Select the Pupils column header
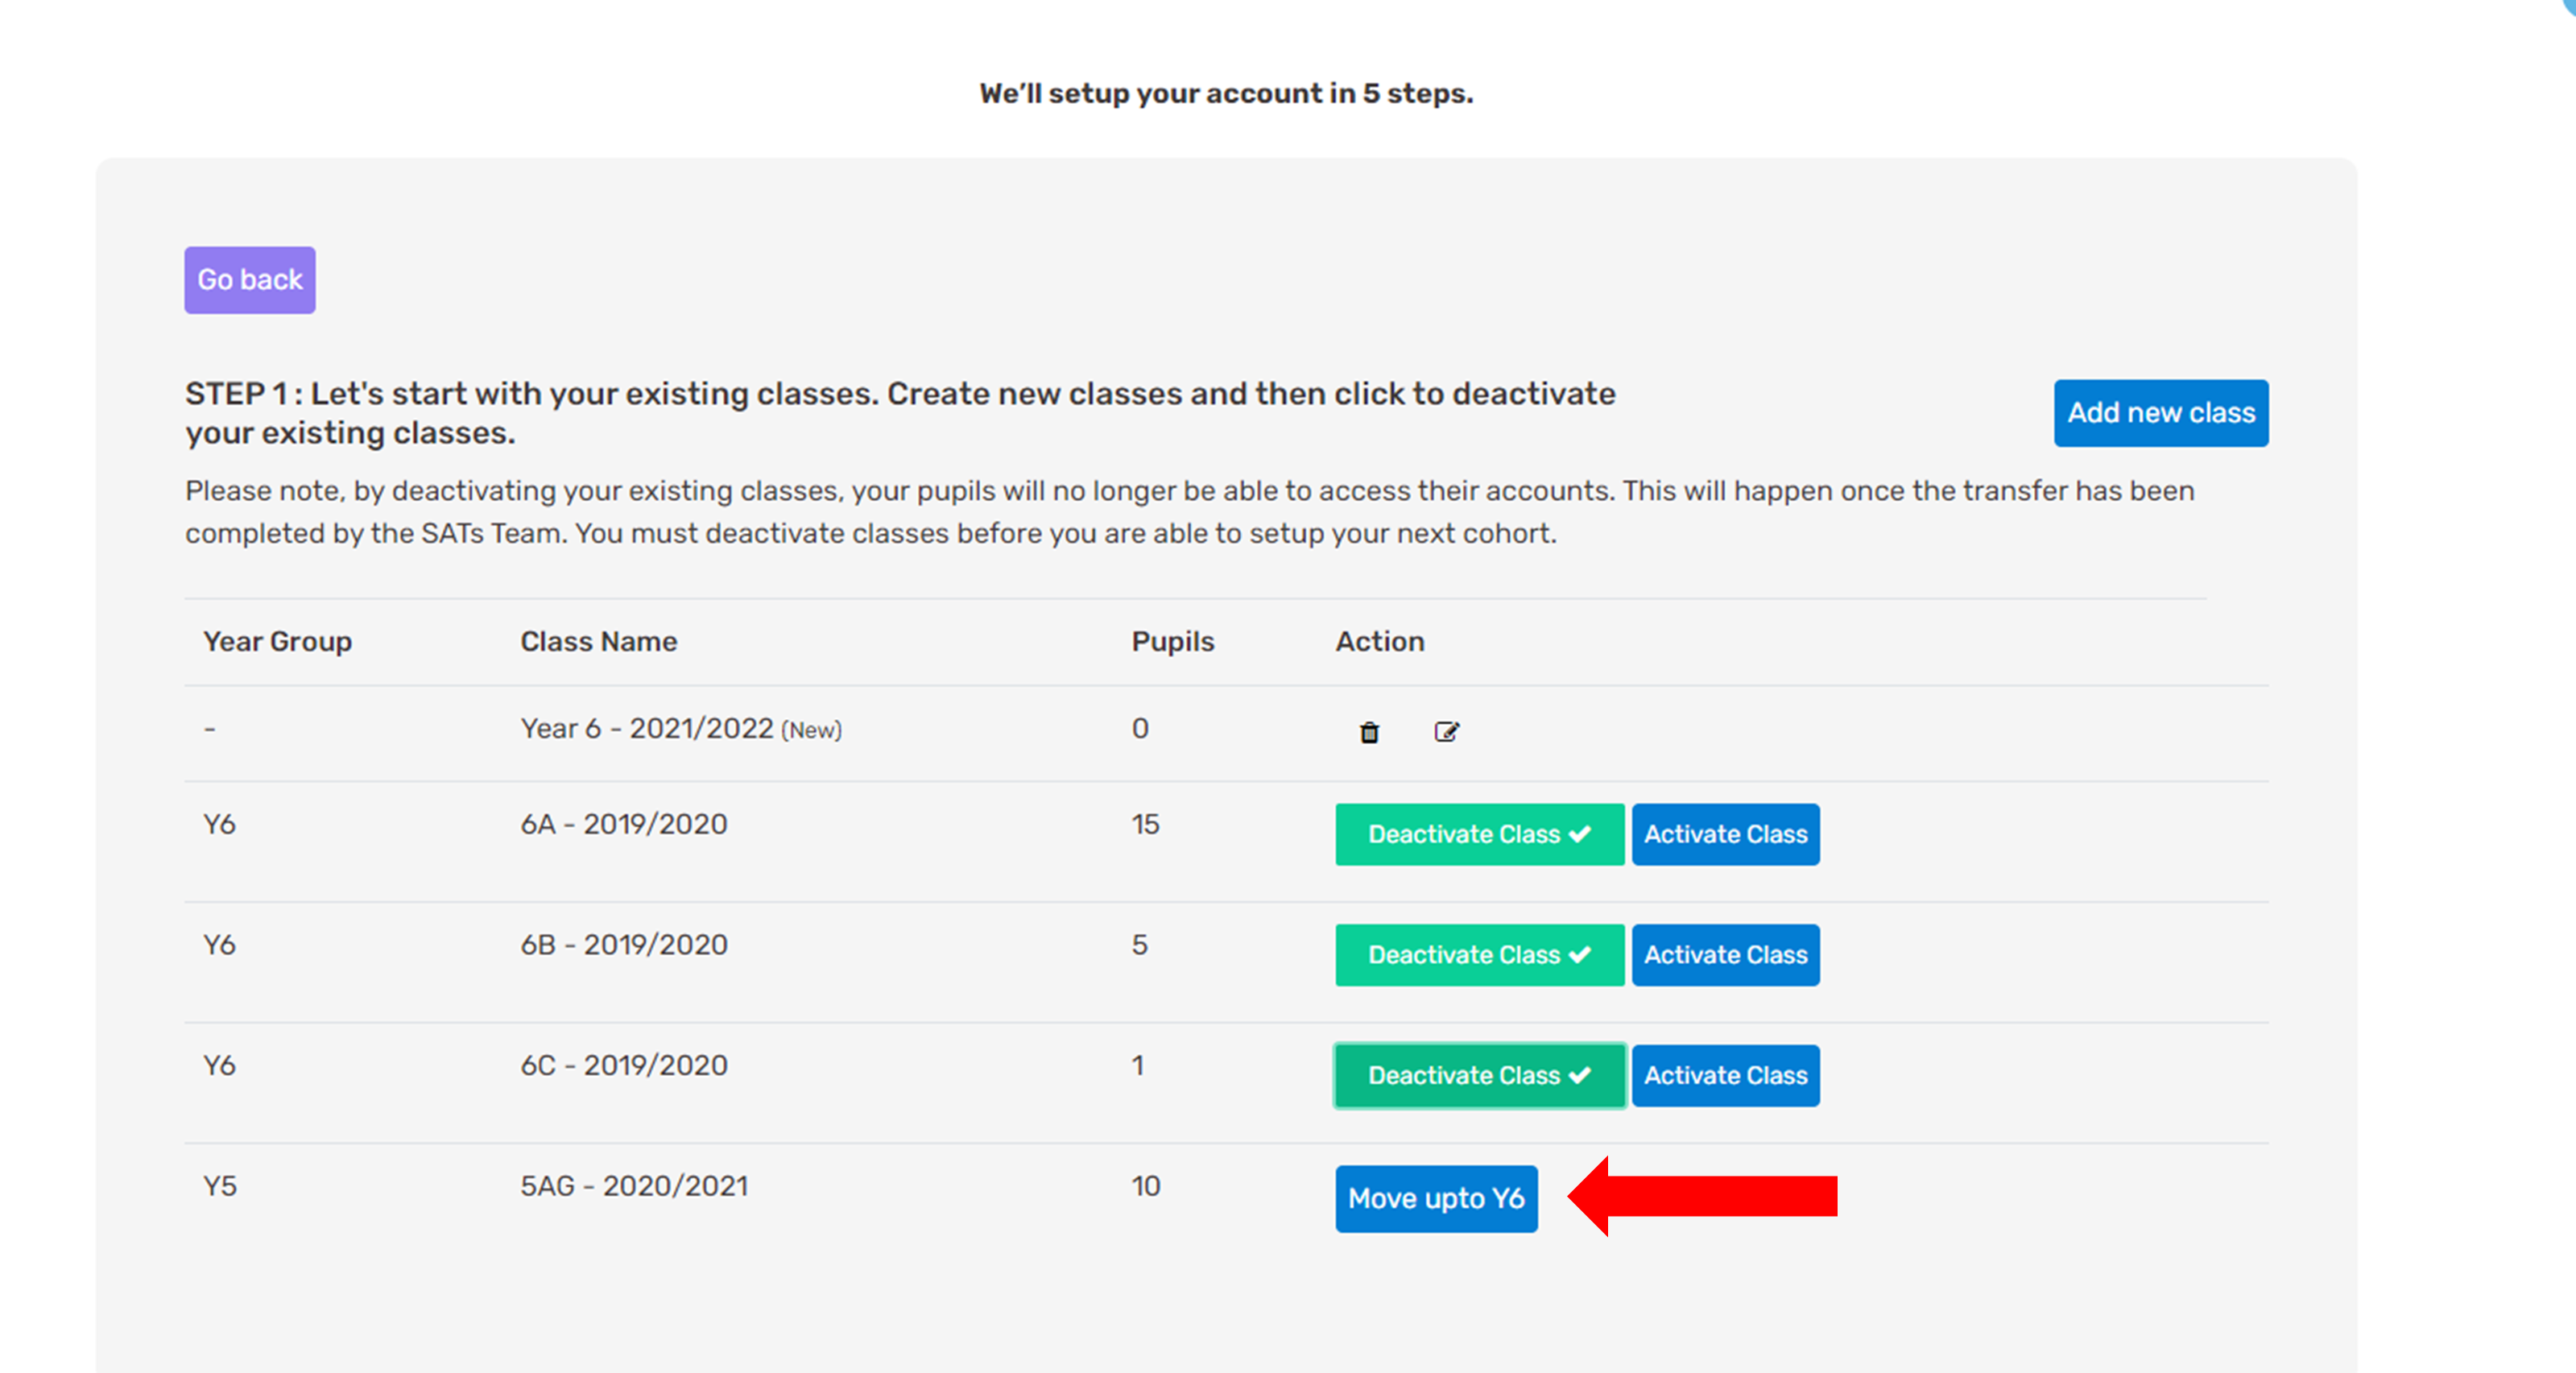 coord(1173,642)
